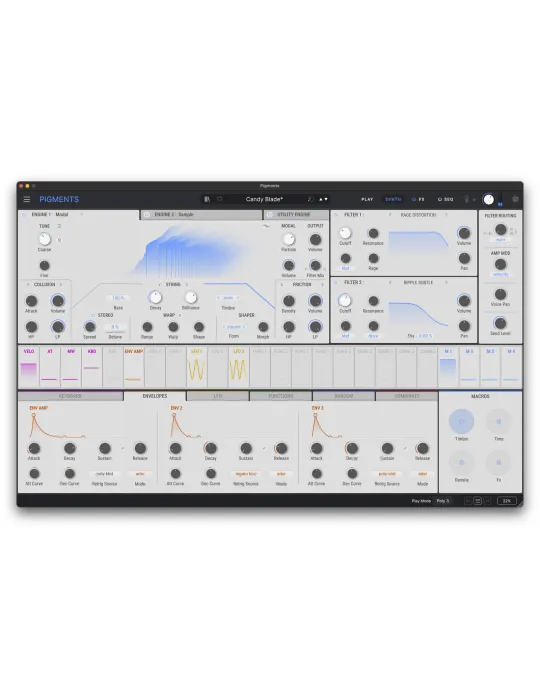Click the undo arrow in bottom bar
The width and height of the screenshot is (540, 700).
(468, 501)
